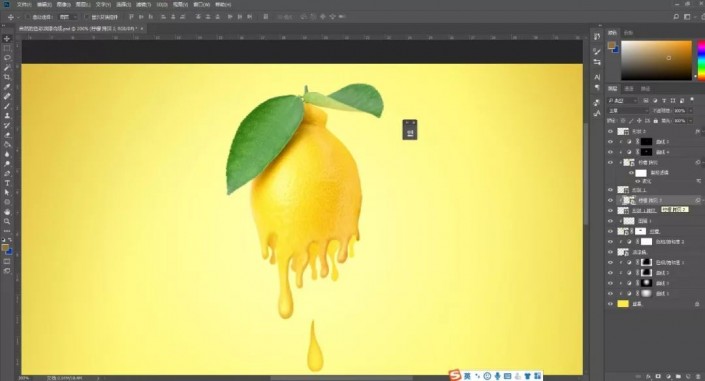Select the Path Selection tool
Viewport: 705px width, 381px height.
pyautogui.click(x=7, y=193)
